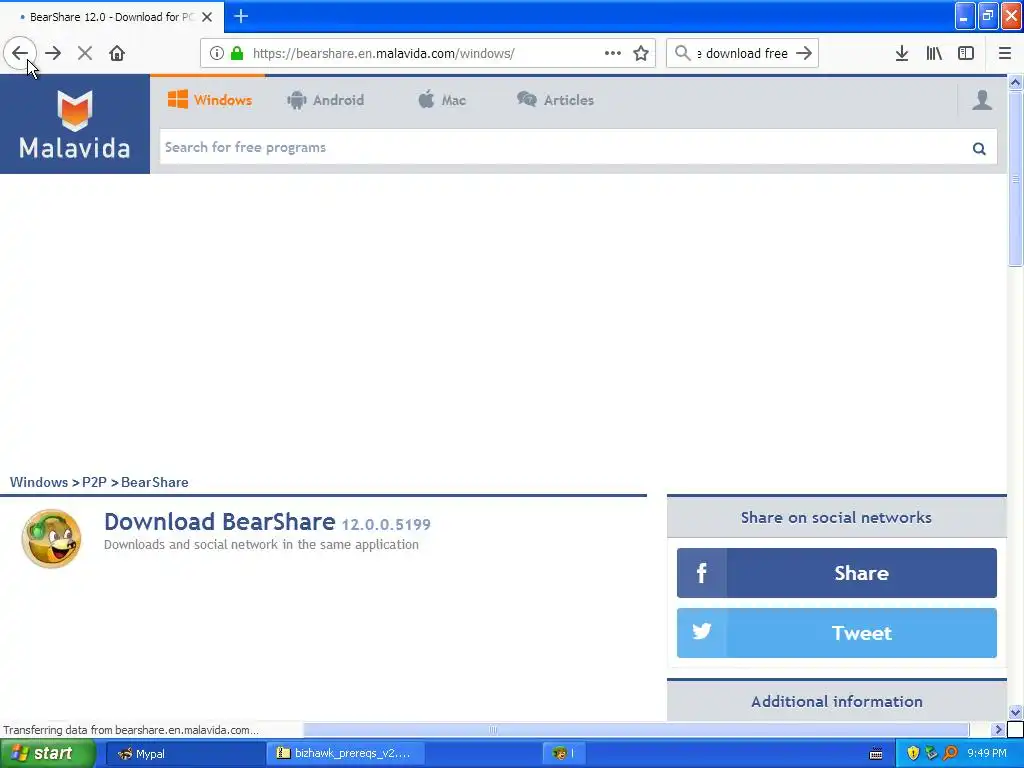Click the vertical scrollbar down arrow
Viewport: 1024px width, 768px height.
(1015, 712)
